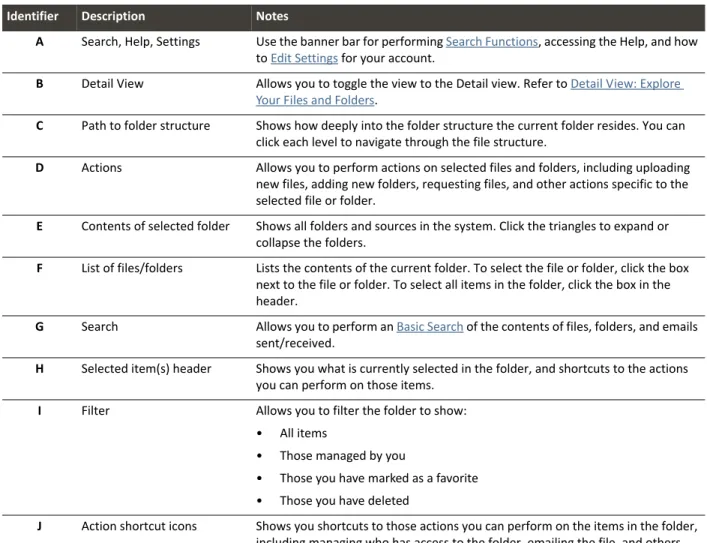This screenshot has height=543, width=707.
Task: Click the 'Search' description in row G
Action: [x=100, y=327]
